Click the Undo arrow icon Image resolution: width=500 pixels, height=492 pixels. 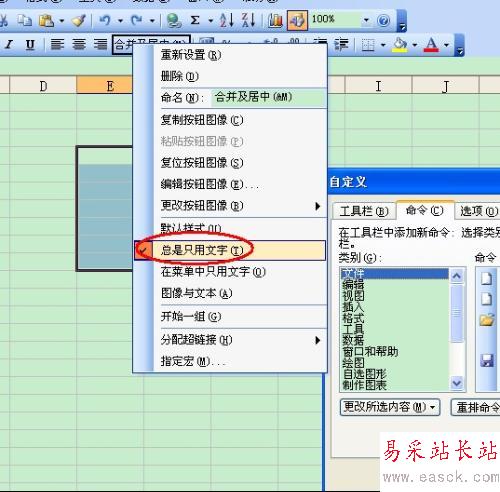click(105, 21)
